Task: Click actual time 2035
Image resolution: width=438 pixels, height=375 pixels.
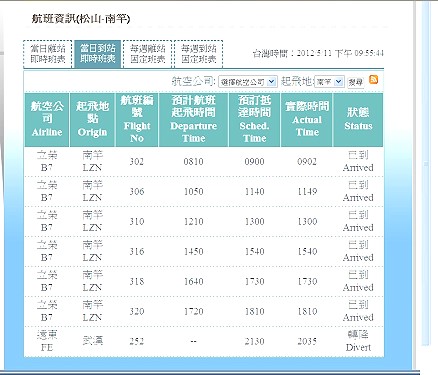Action: (307, 341)
